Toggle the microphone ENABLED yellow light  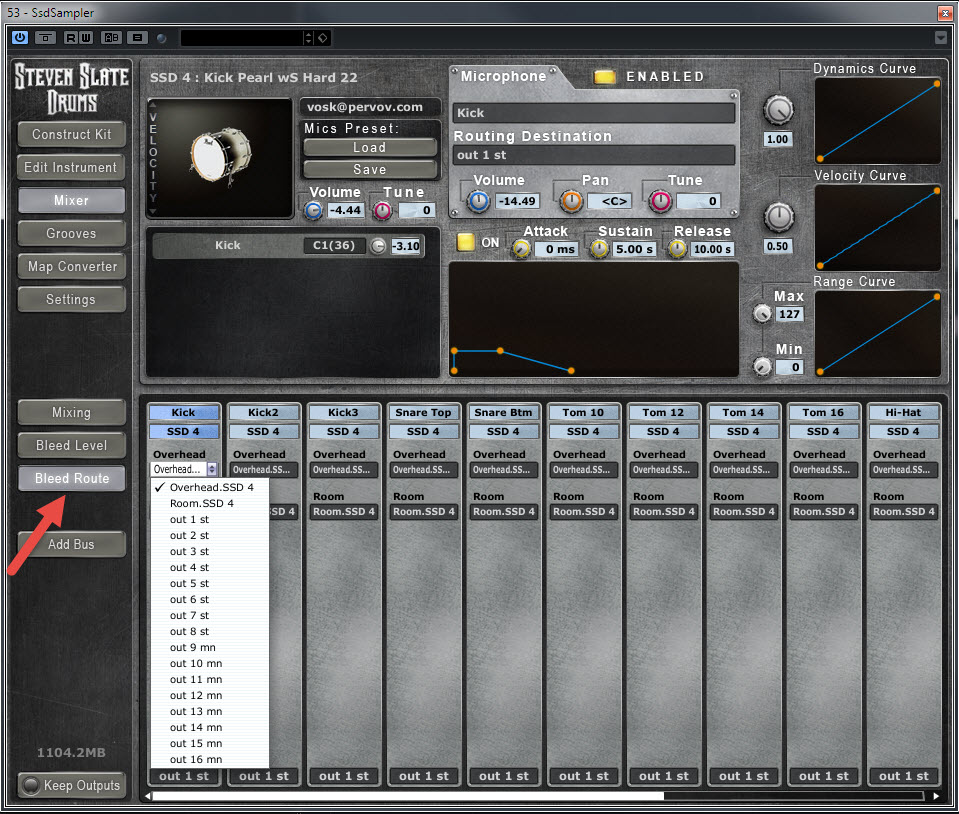(604, 77)
